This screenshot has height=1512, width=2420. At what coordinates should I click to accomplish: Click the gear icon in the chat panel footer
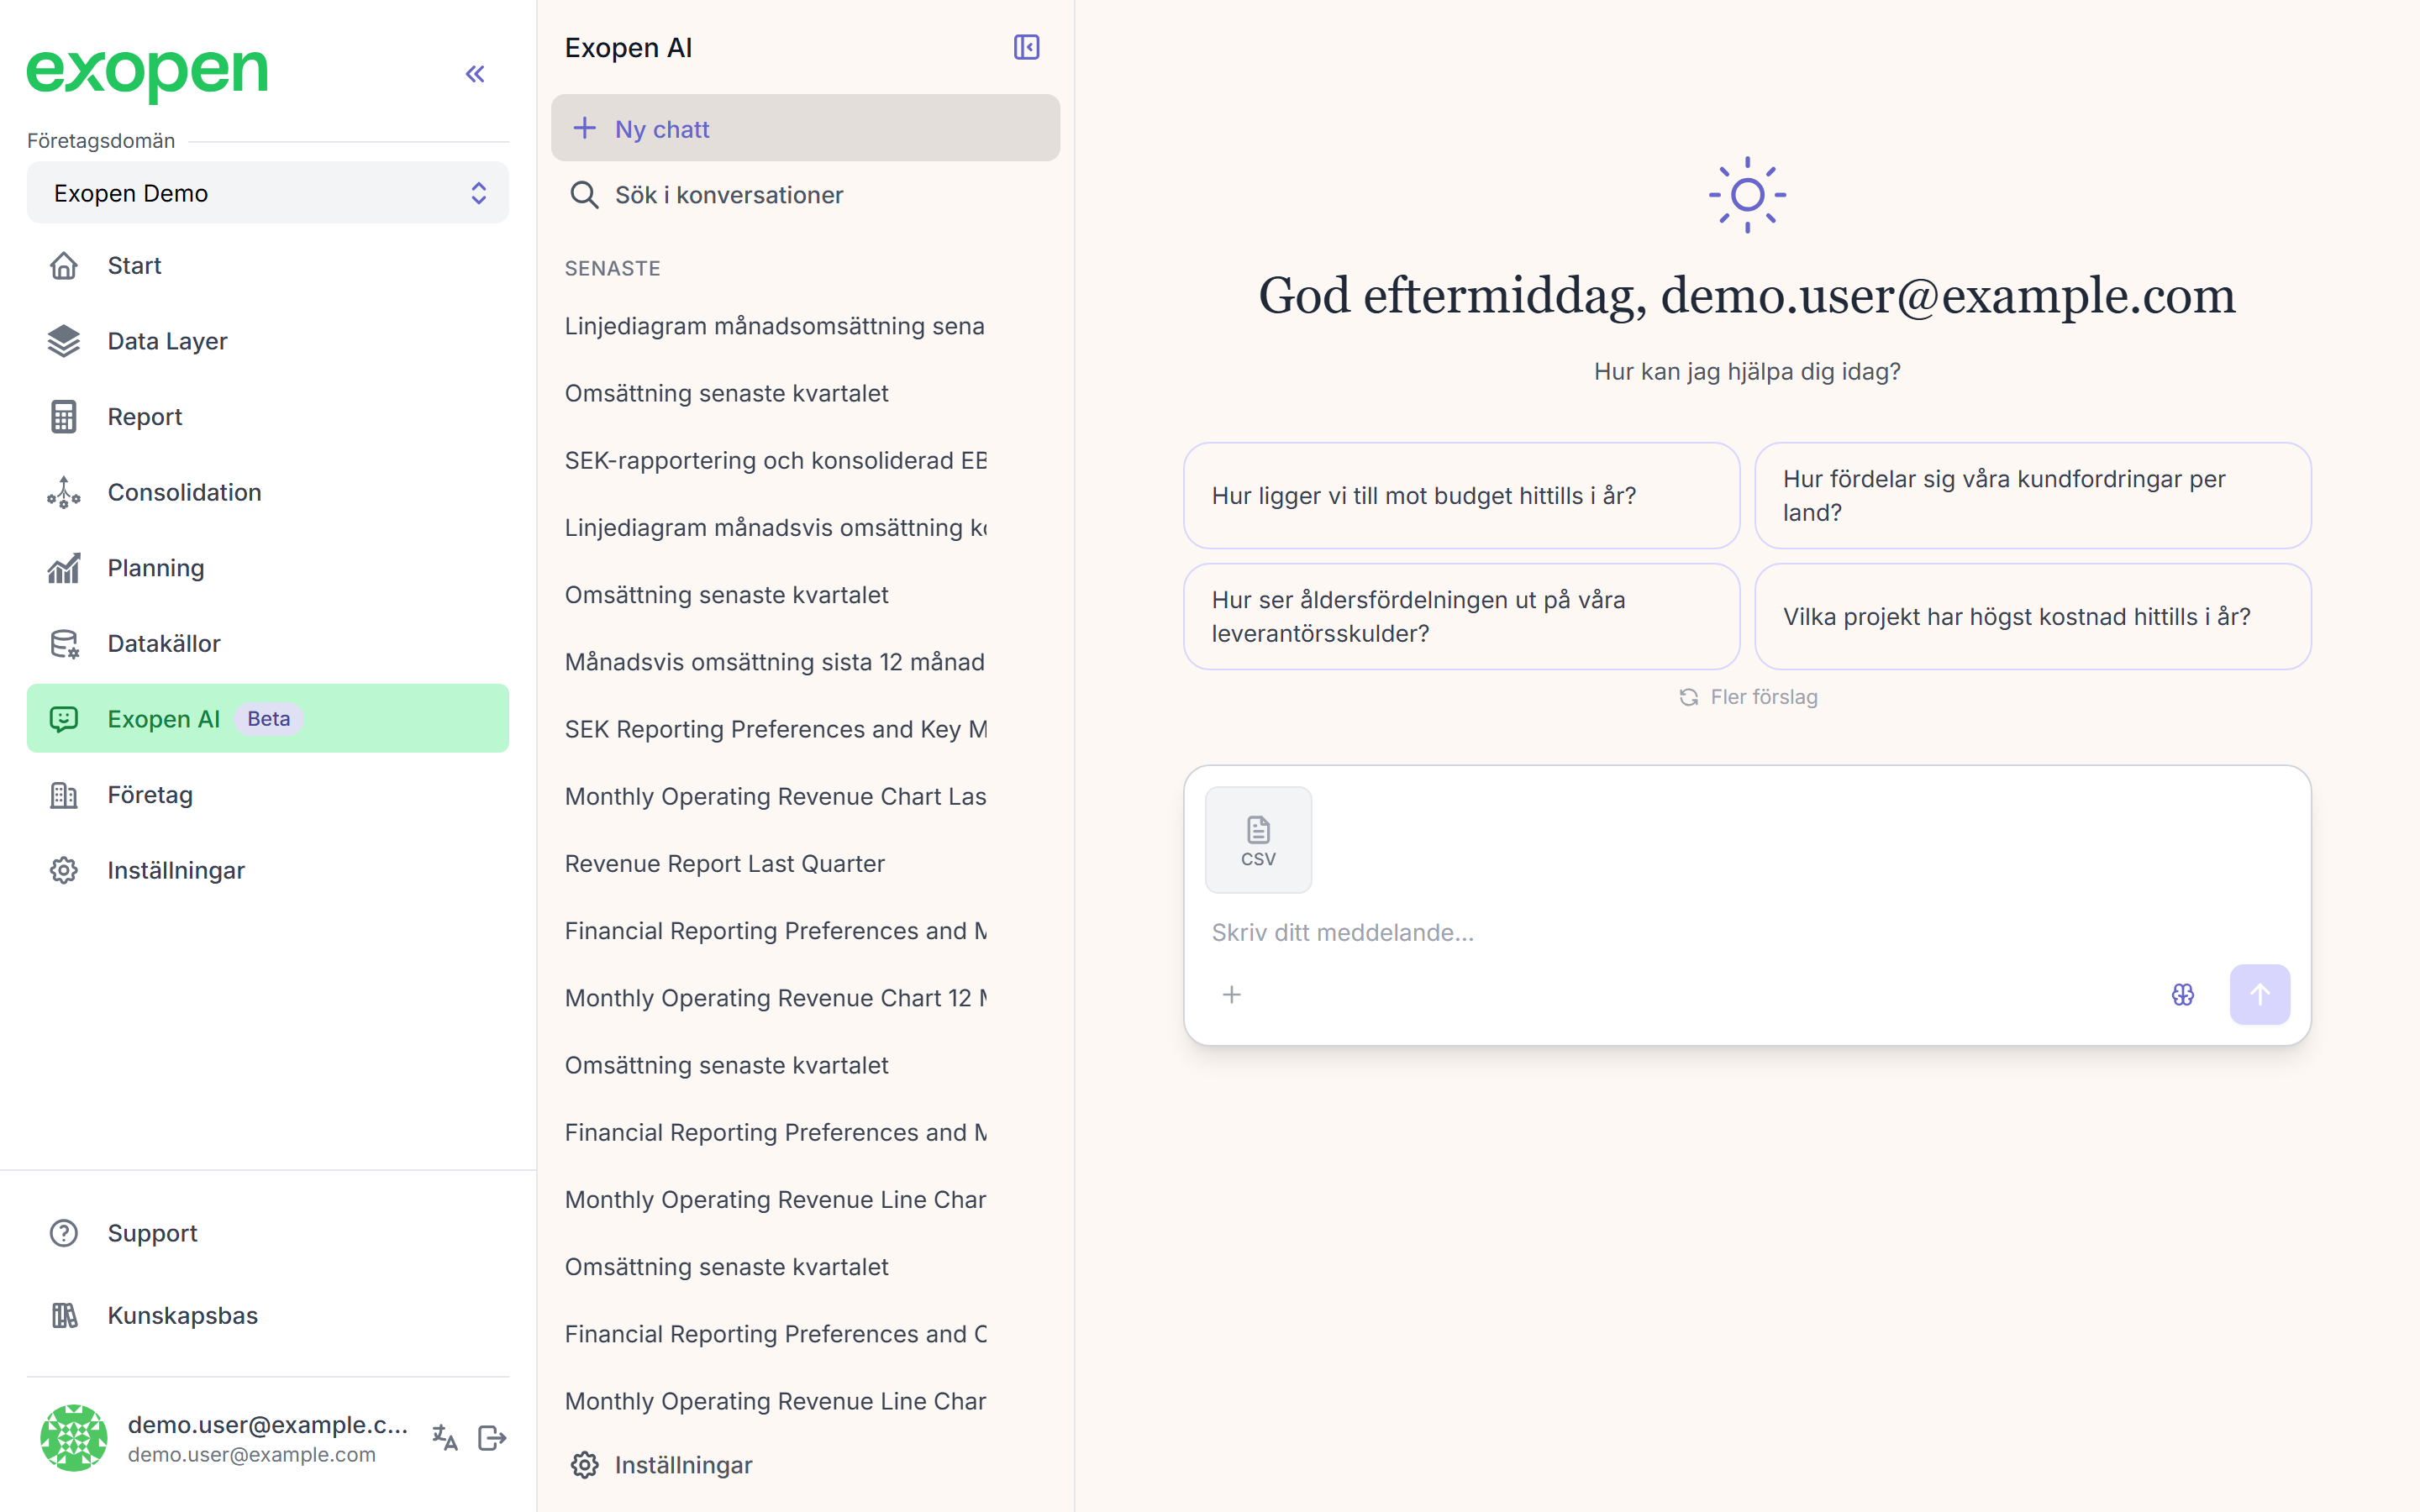584,1465
